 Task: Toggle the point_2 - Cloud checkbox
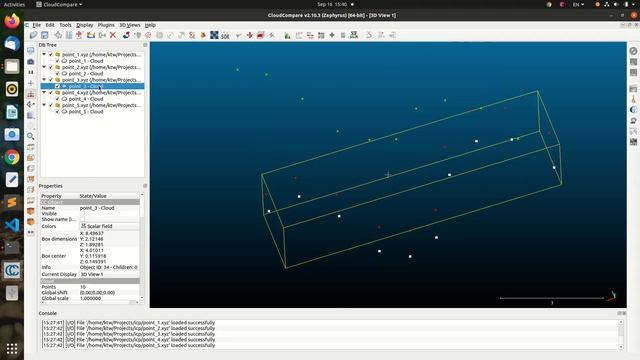coord(57,73)
